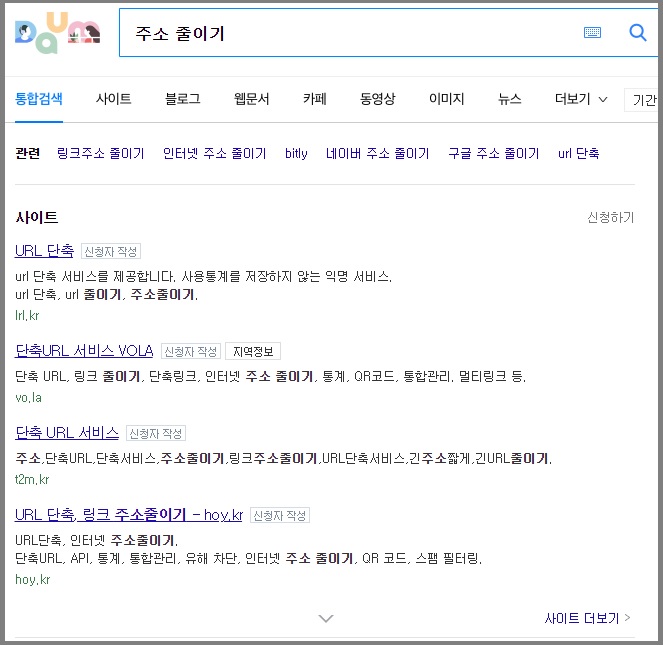Open the 웹문서 tab
The image size is (663, 645).
point(252,99)
